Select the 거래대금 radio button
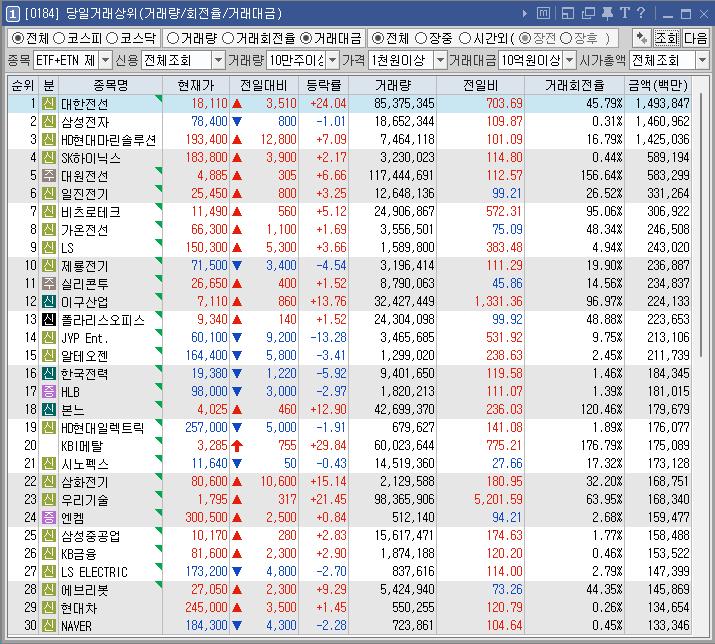 (306, 38)
